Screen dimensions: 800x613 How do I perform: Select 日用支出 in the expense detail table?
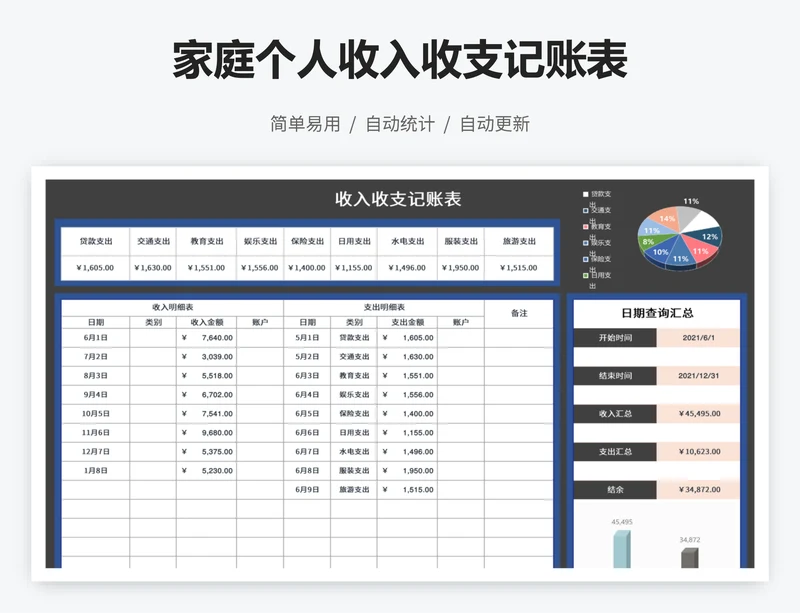(x=354, y=432)
